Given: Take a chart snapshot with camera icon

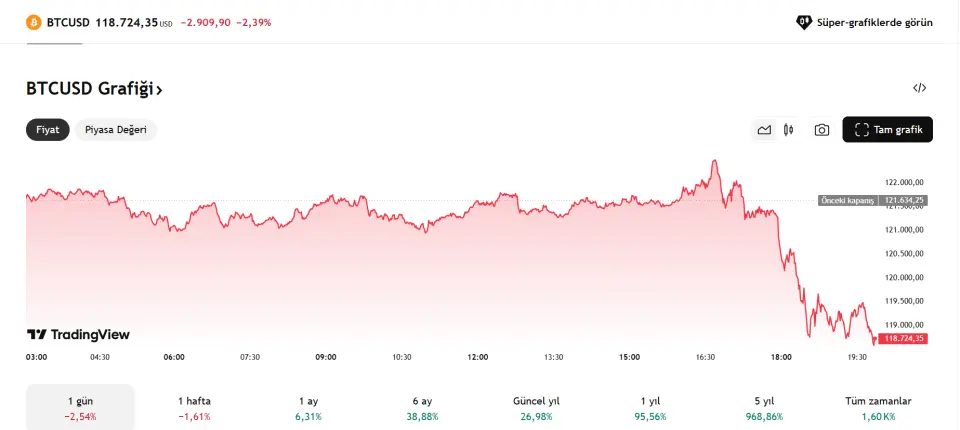Looking at the screenshot, I should pyautogui.click(x=821, y=130).
